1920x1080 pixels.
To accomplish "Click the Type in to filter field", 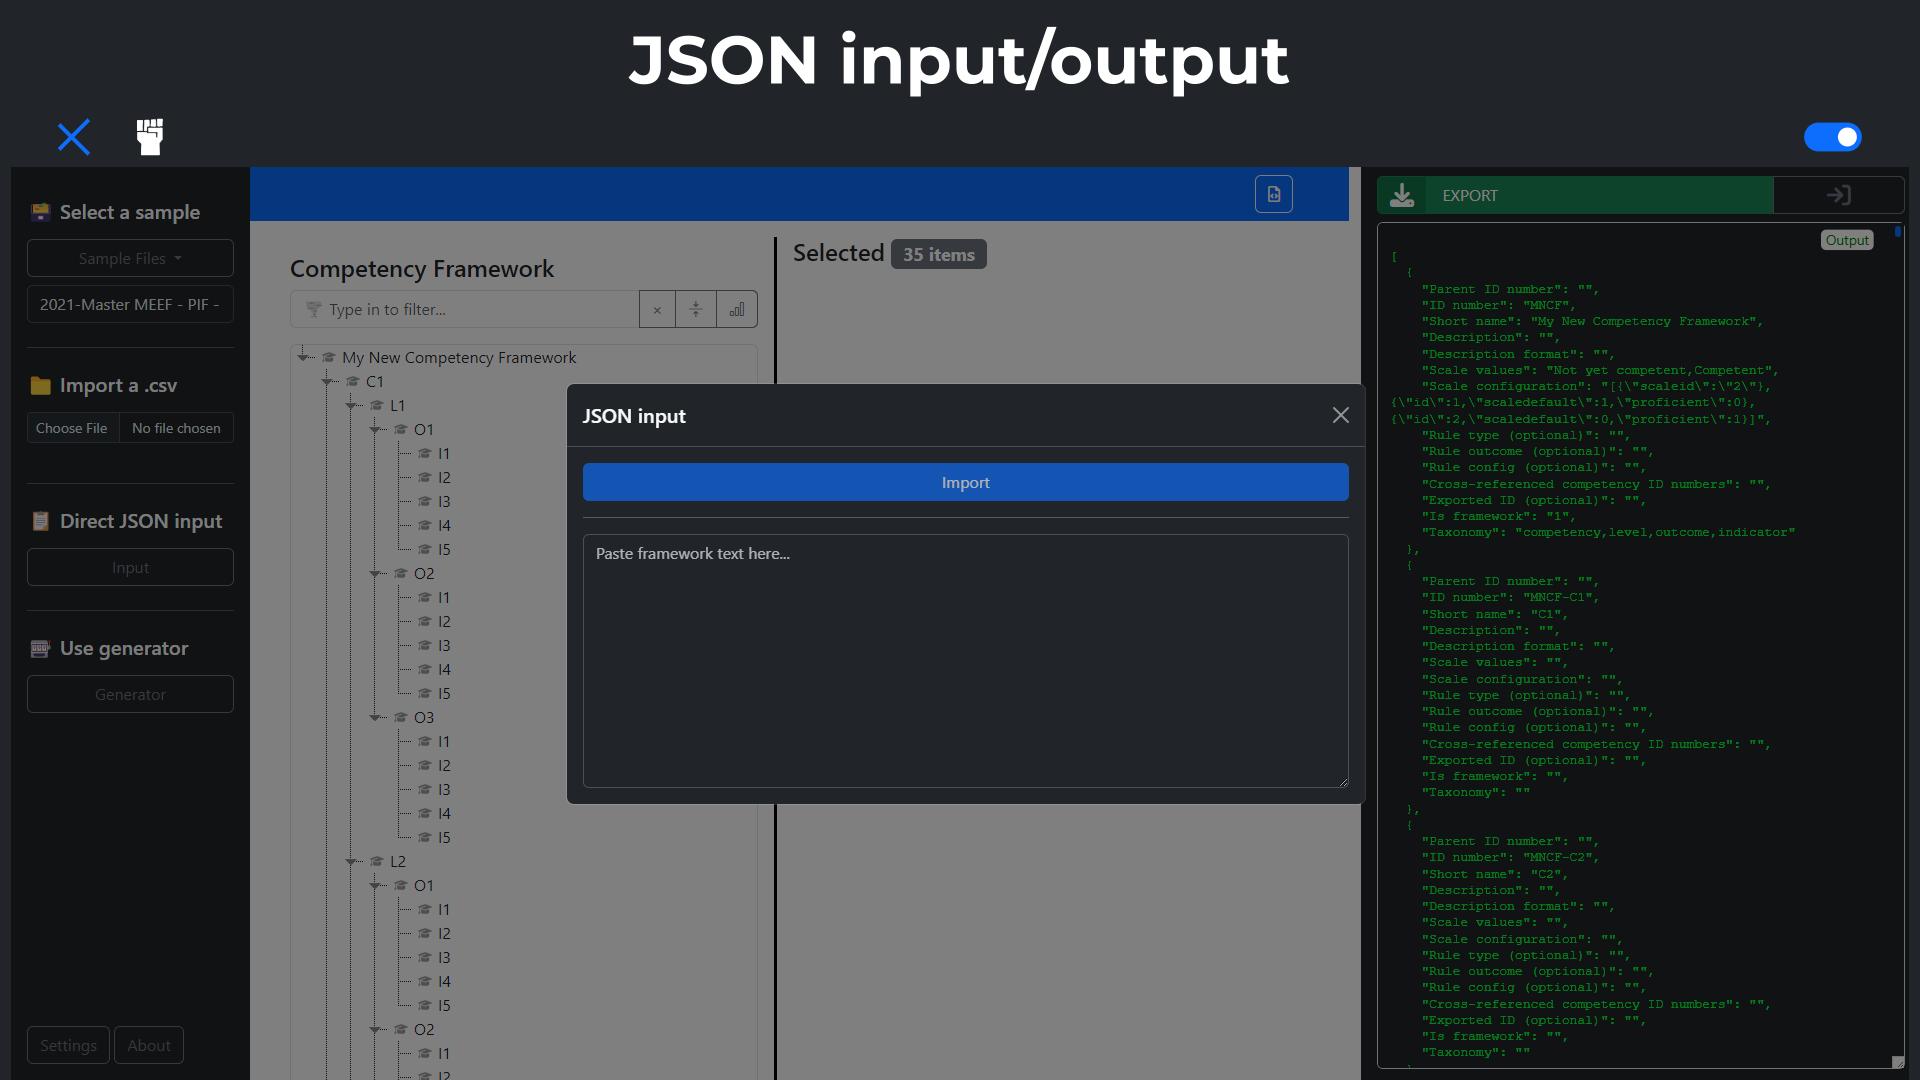I will [465, 309].
